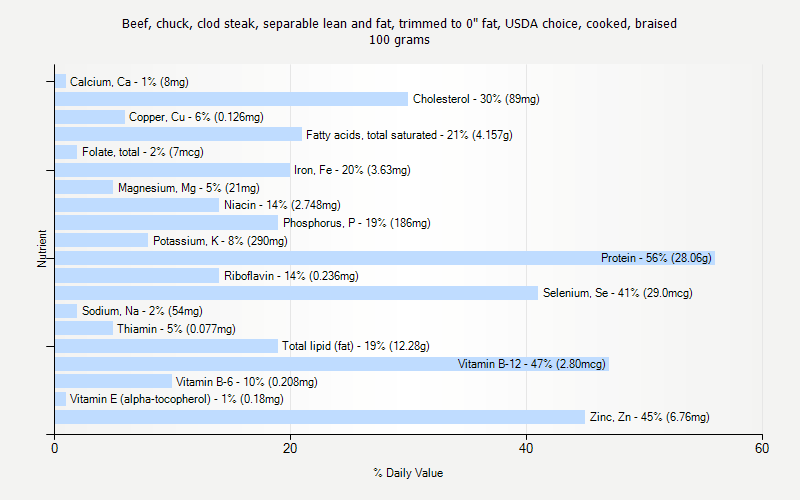This screenshot has width=800, height=500.
Task: Select the Vitamin B-6 10% bar
Action: click(114, 381)
